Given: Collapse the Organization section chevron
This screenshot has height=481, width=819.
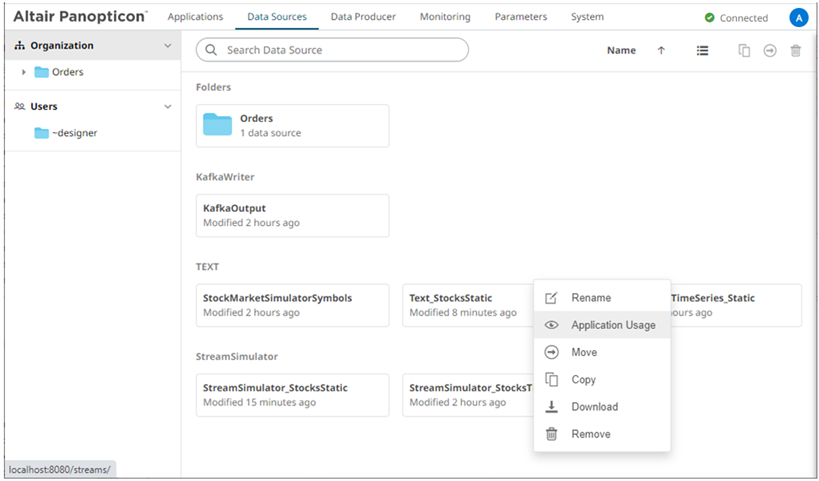Looking at the screenshot, I should (167, 46).
